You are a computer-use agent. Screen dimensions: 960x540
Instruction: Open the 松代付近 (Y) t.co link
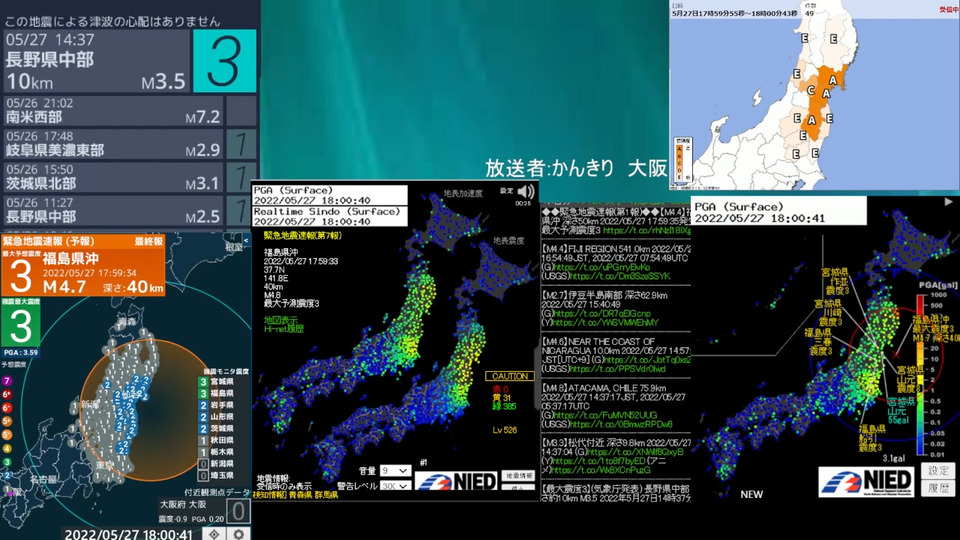(599, 461)
